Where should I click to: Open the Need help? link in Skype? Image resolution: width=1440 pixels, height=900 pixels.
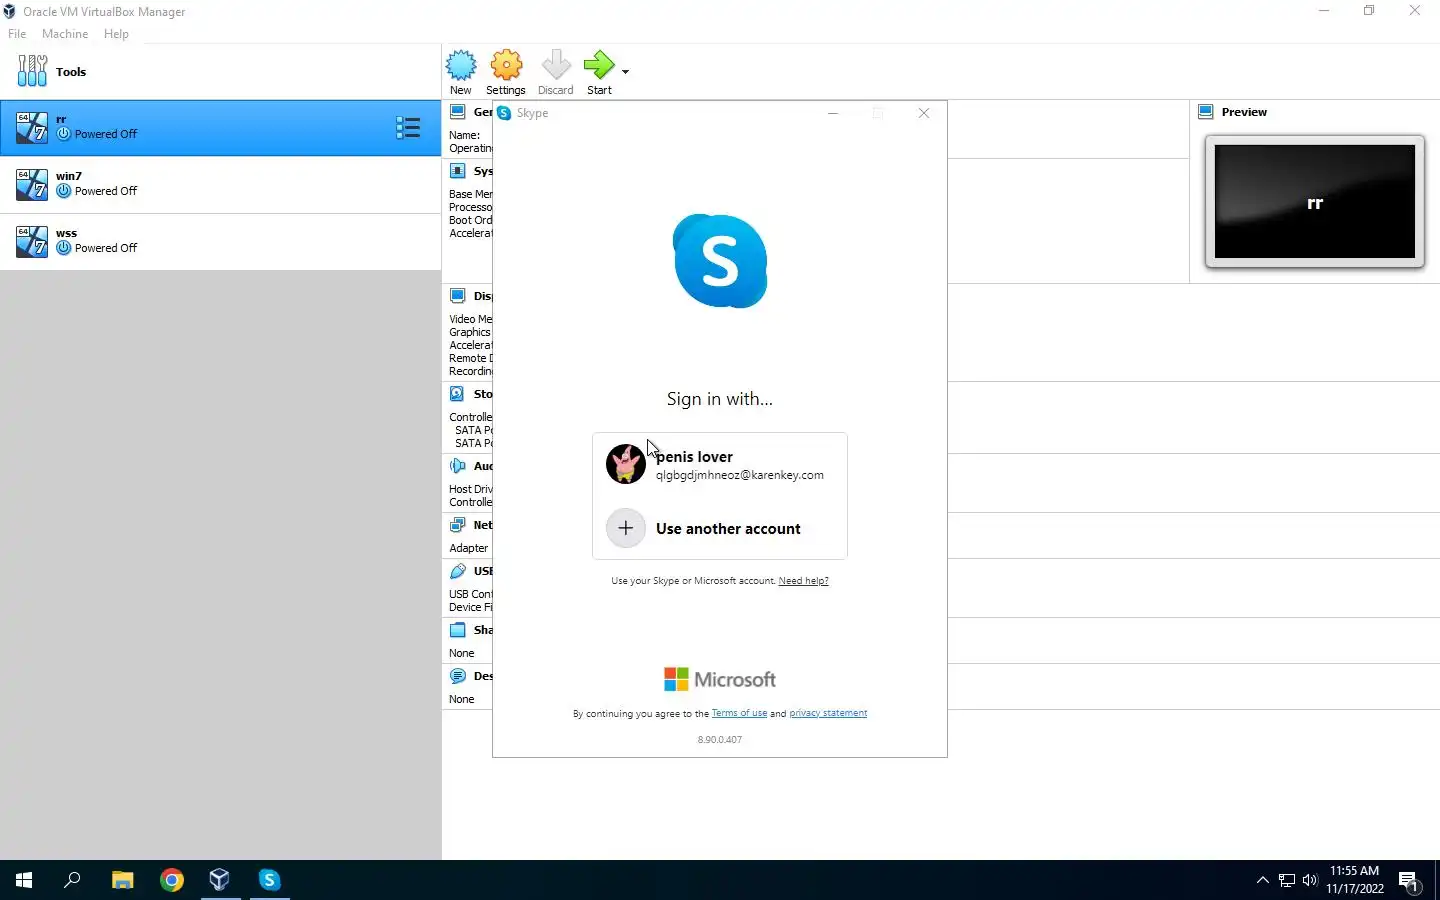[x=803, y=581]
